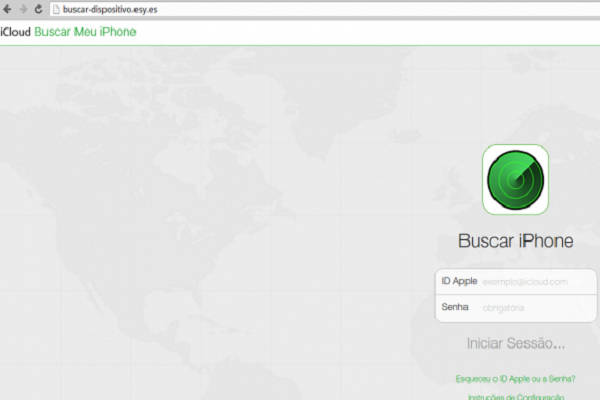Image resolution: width=600 pixels, height=400 pixels.
Task: Select the buscar-dispositivo.esy.es address bar
Action: [324, 10]
